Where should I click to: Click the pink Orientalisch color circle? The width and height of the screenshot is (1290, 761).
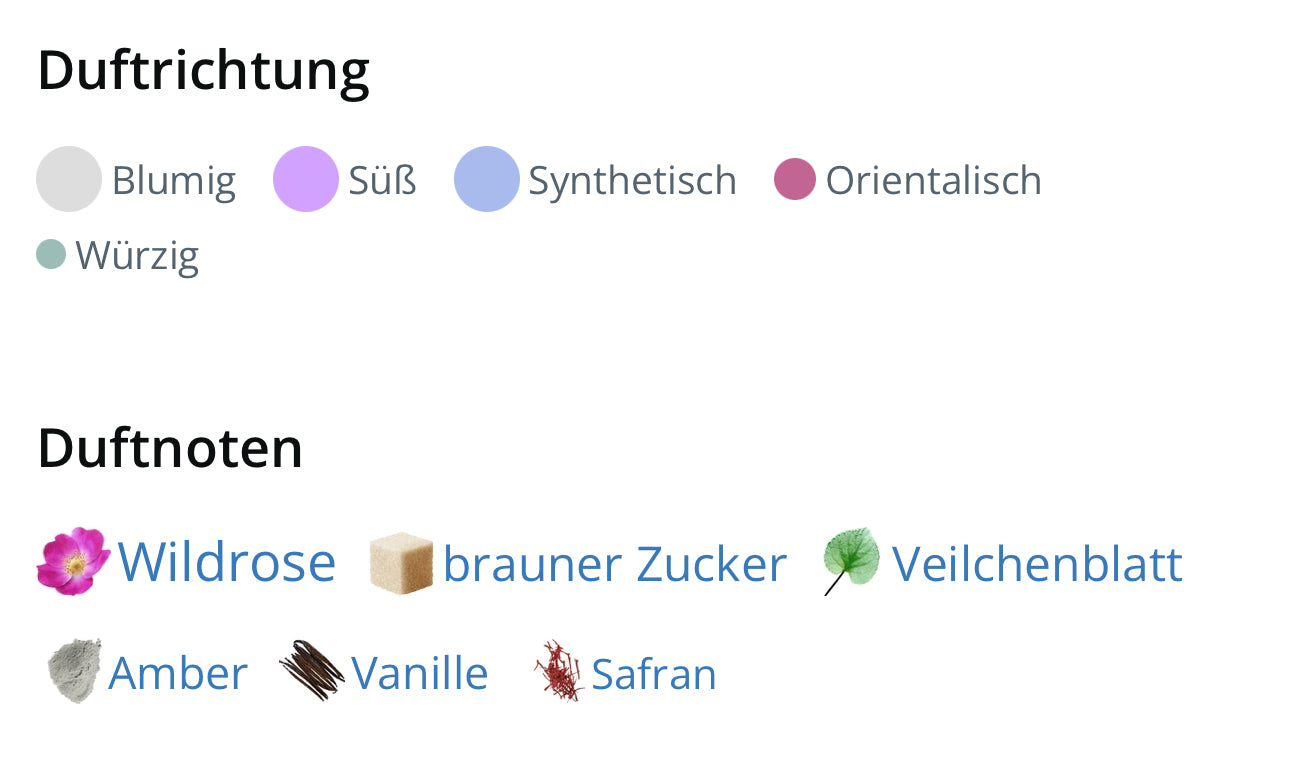click(x=795, y=179)
